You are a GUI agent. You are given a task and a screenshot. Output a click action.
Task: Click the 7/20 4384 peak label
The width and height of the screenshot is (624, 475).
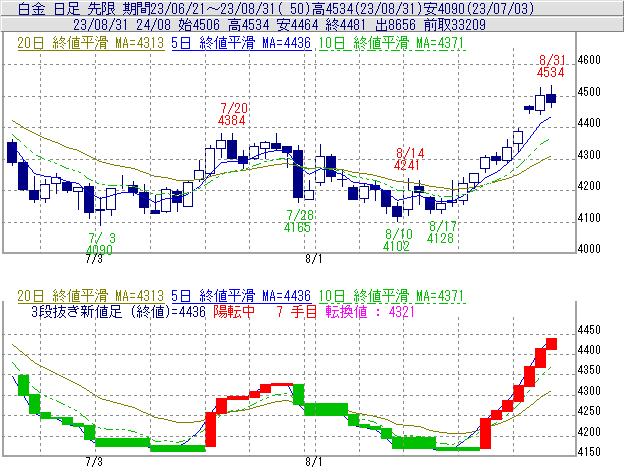tap(233, 114)
